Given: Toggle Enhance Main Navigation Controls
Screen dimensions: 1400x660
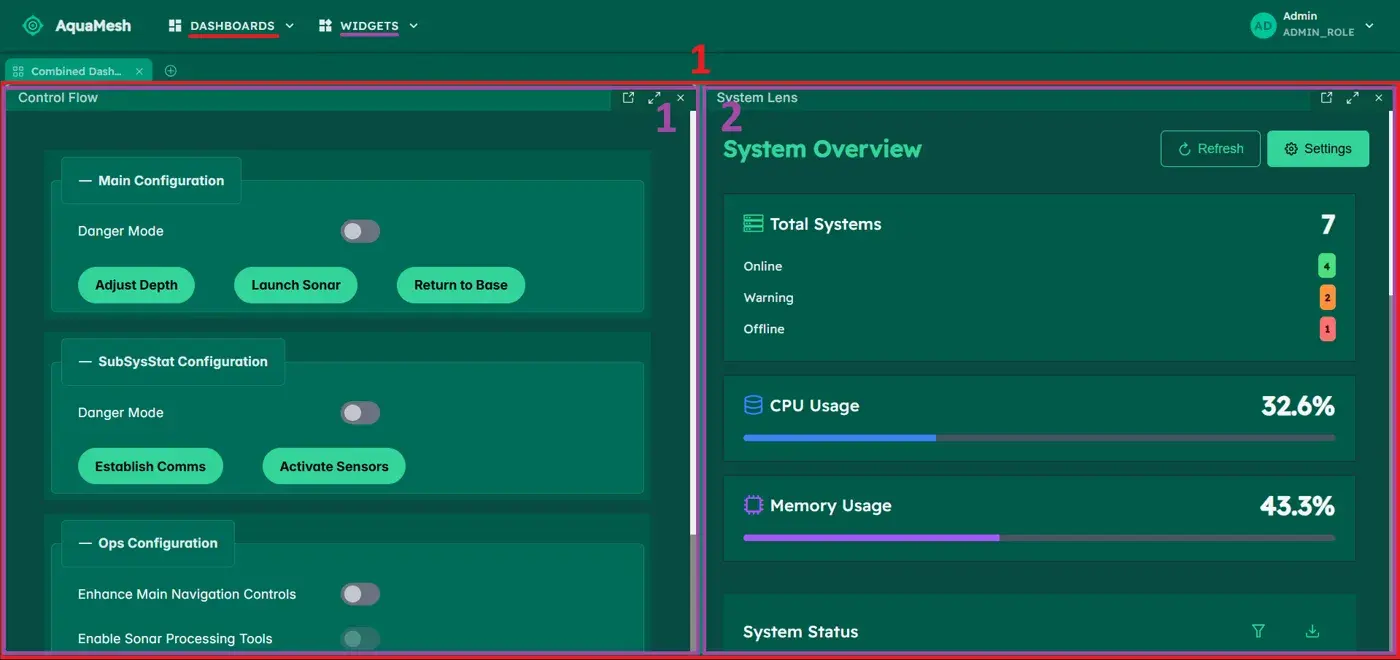Looking at the screenshot, I should click(x=360, y=594).
